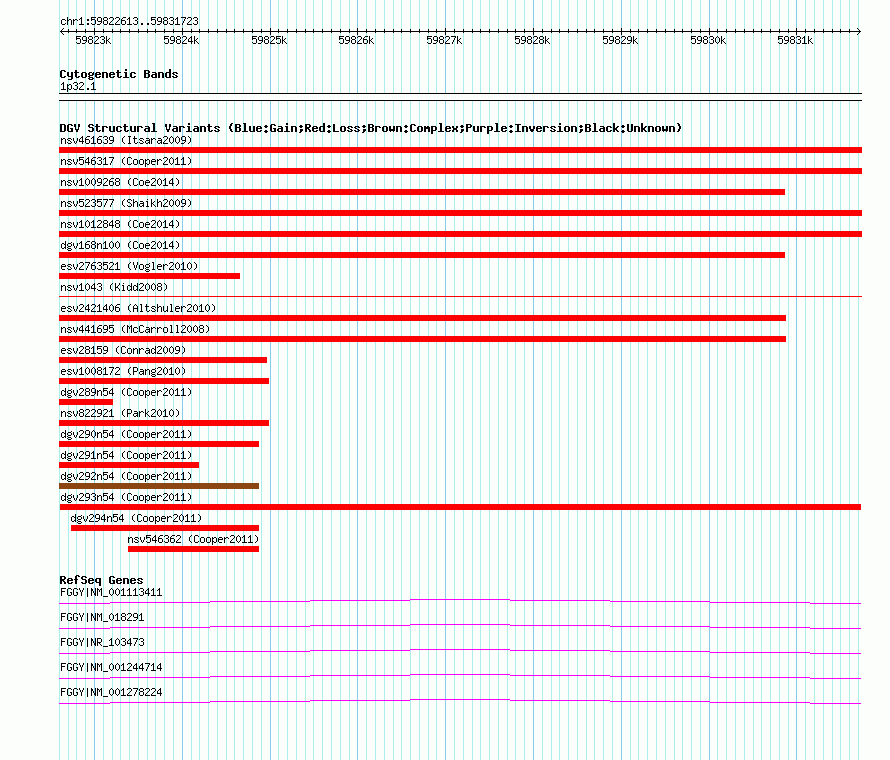The image size is (890, 760).
Task: Click the chr1:59822613..59831723 coordinate label
Action: [x=129, y=22]
